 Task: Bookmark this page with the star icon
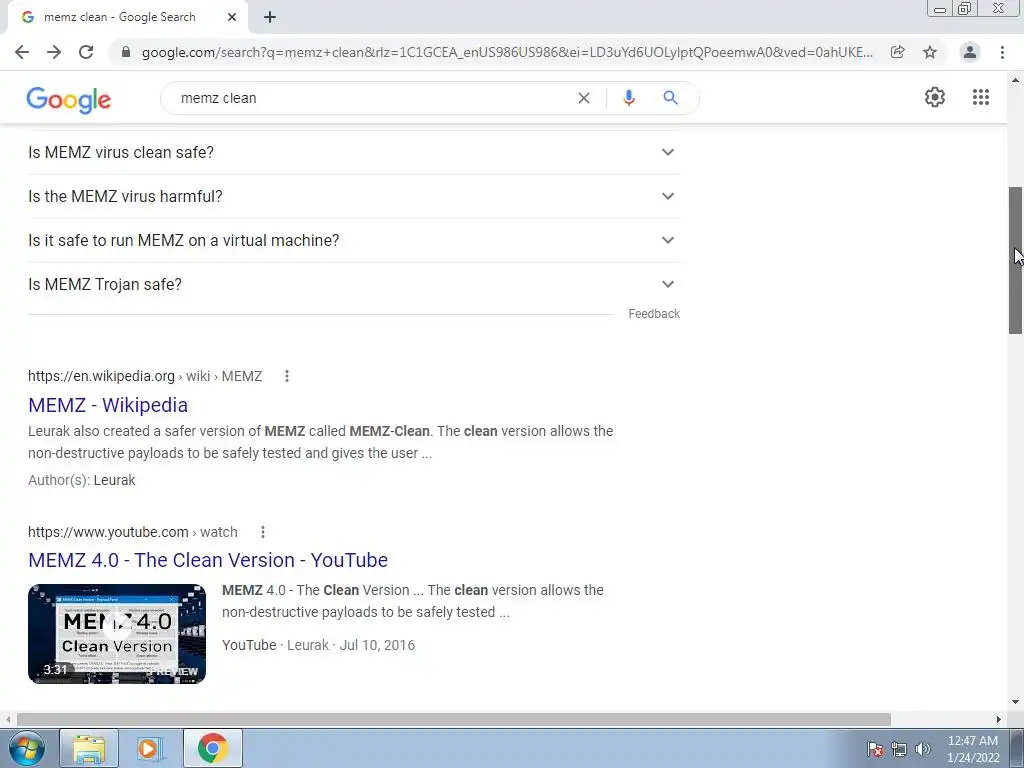pyautogui.click(x=930, y=52)
